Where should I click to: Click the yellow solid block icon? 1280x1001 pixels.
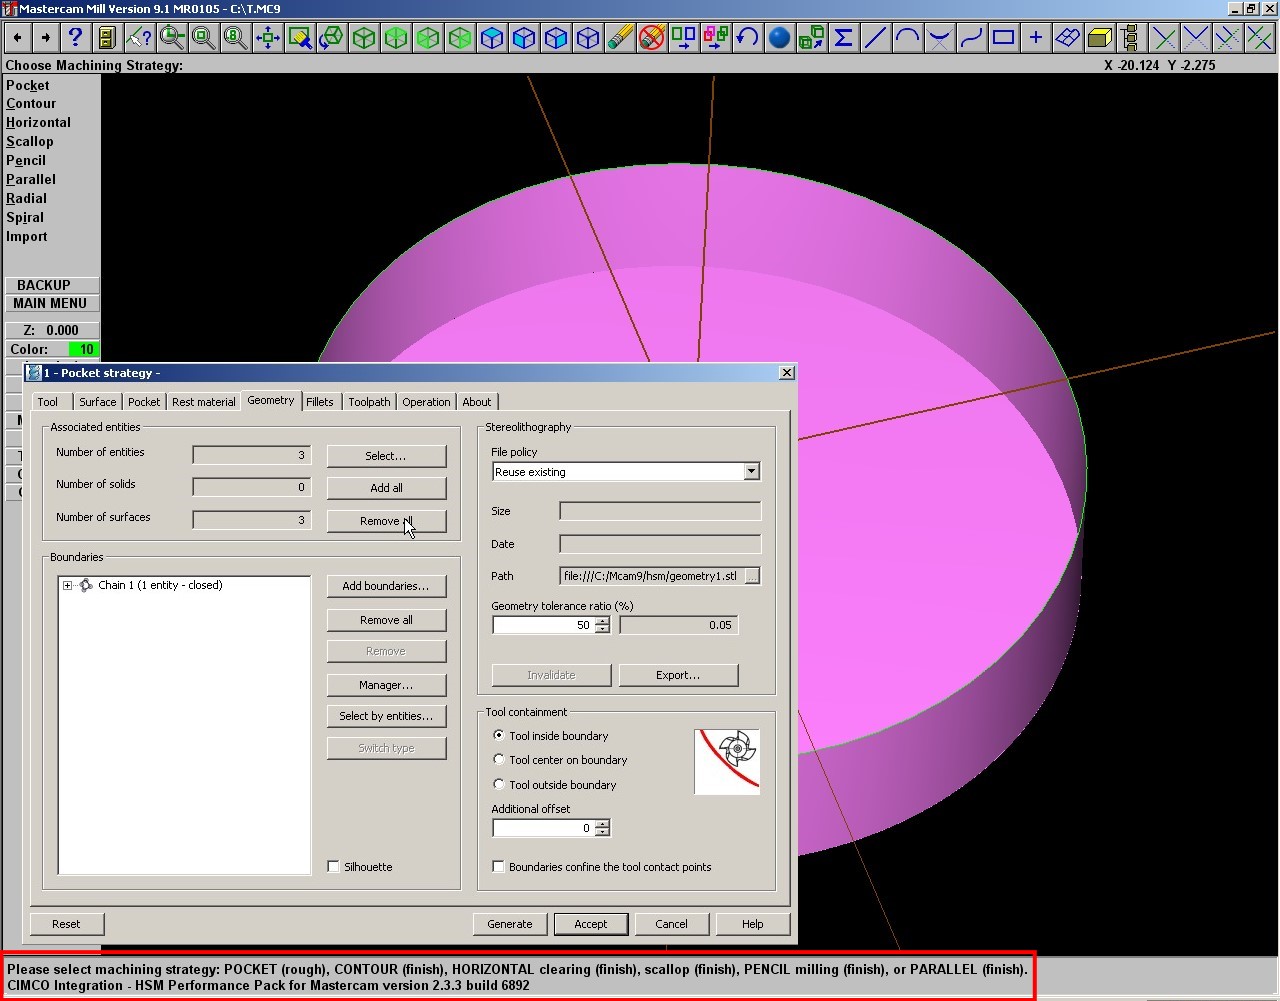click(x=1099, y=38)
